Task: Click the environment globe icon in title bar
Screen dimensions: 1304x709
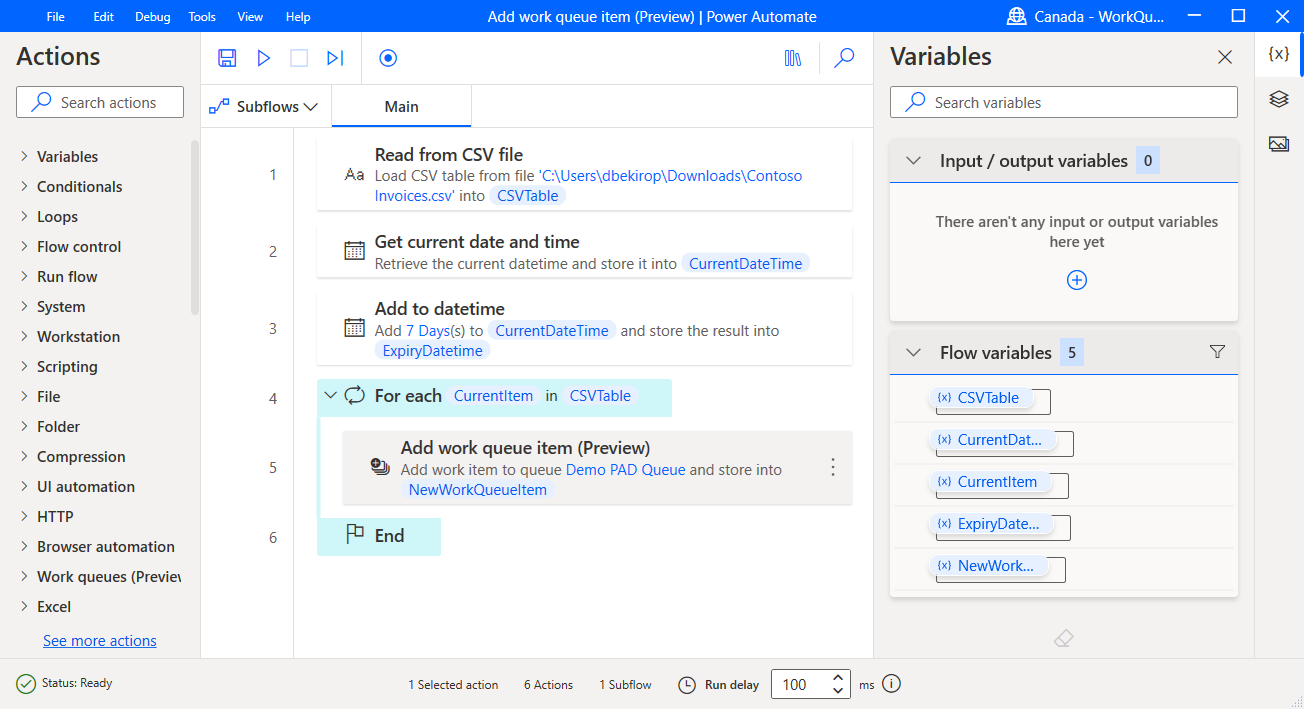Action: 1017,16
